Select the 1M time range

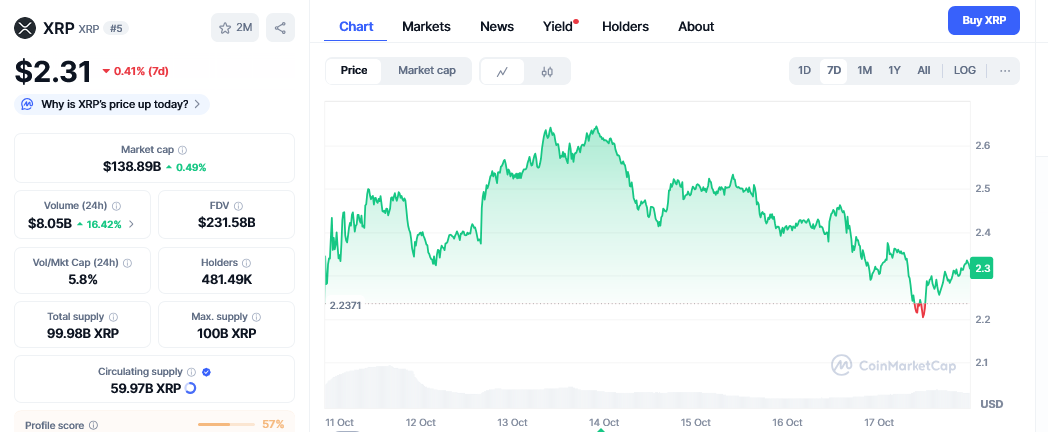pos(864,70)
